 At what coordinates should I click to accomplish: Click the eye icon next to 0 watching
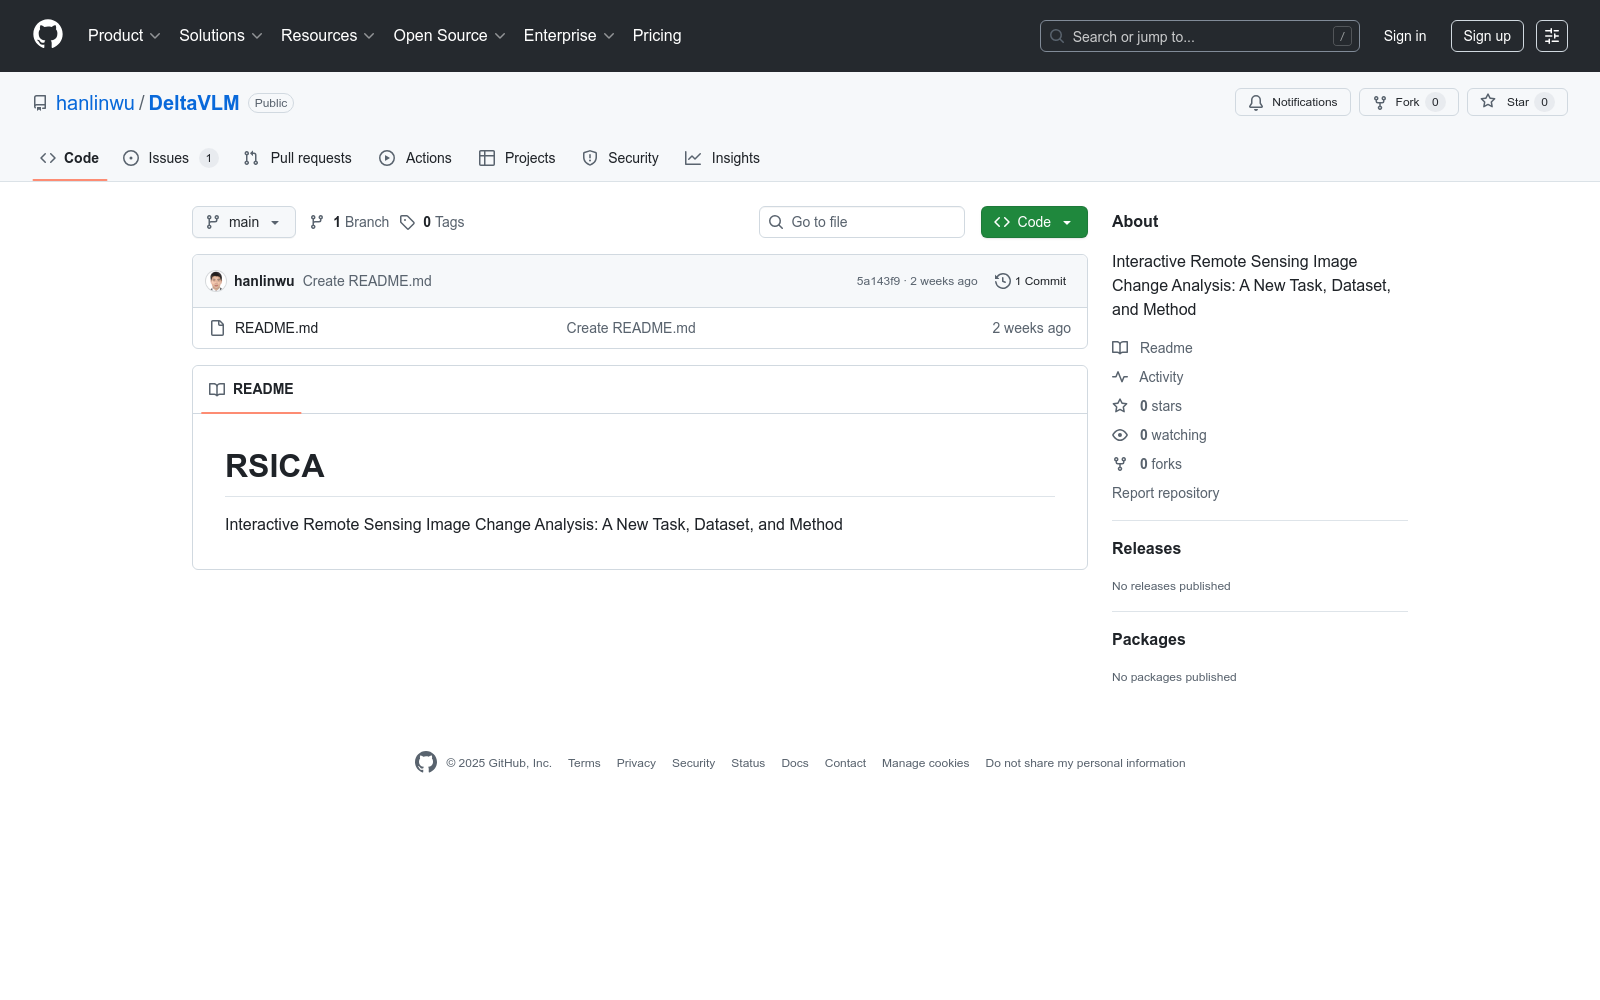(x=1120, y=435)
